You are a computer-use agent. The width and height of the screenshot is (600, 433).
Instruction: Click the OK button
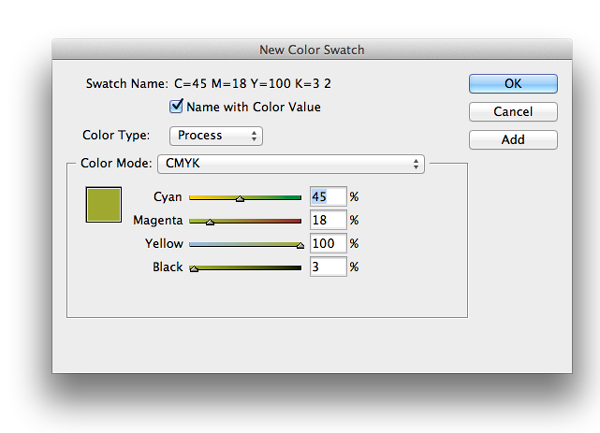pos(513,84)
